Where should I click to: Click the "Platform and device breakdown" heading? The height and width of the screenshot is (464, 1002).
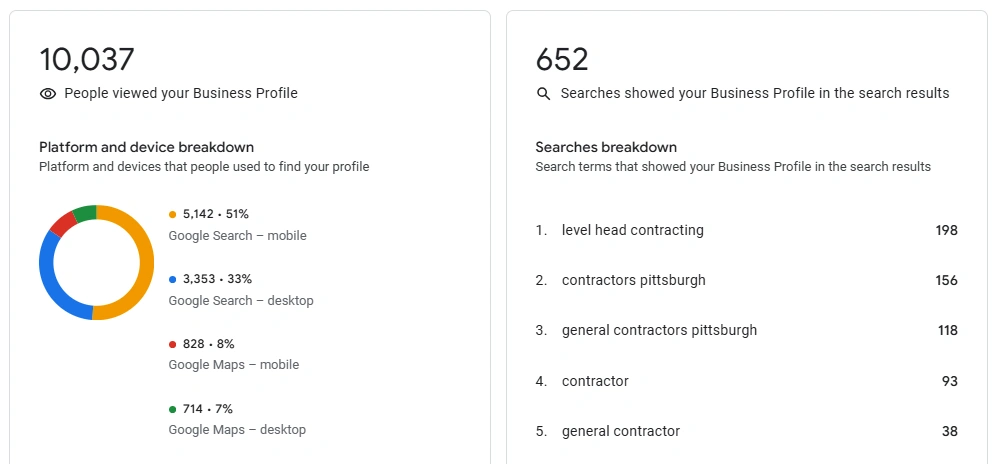coord(146,147)
